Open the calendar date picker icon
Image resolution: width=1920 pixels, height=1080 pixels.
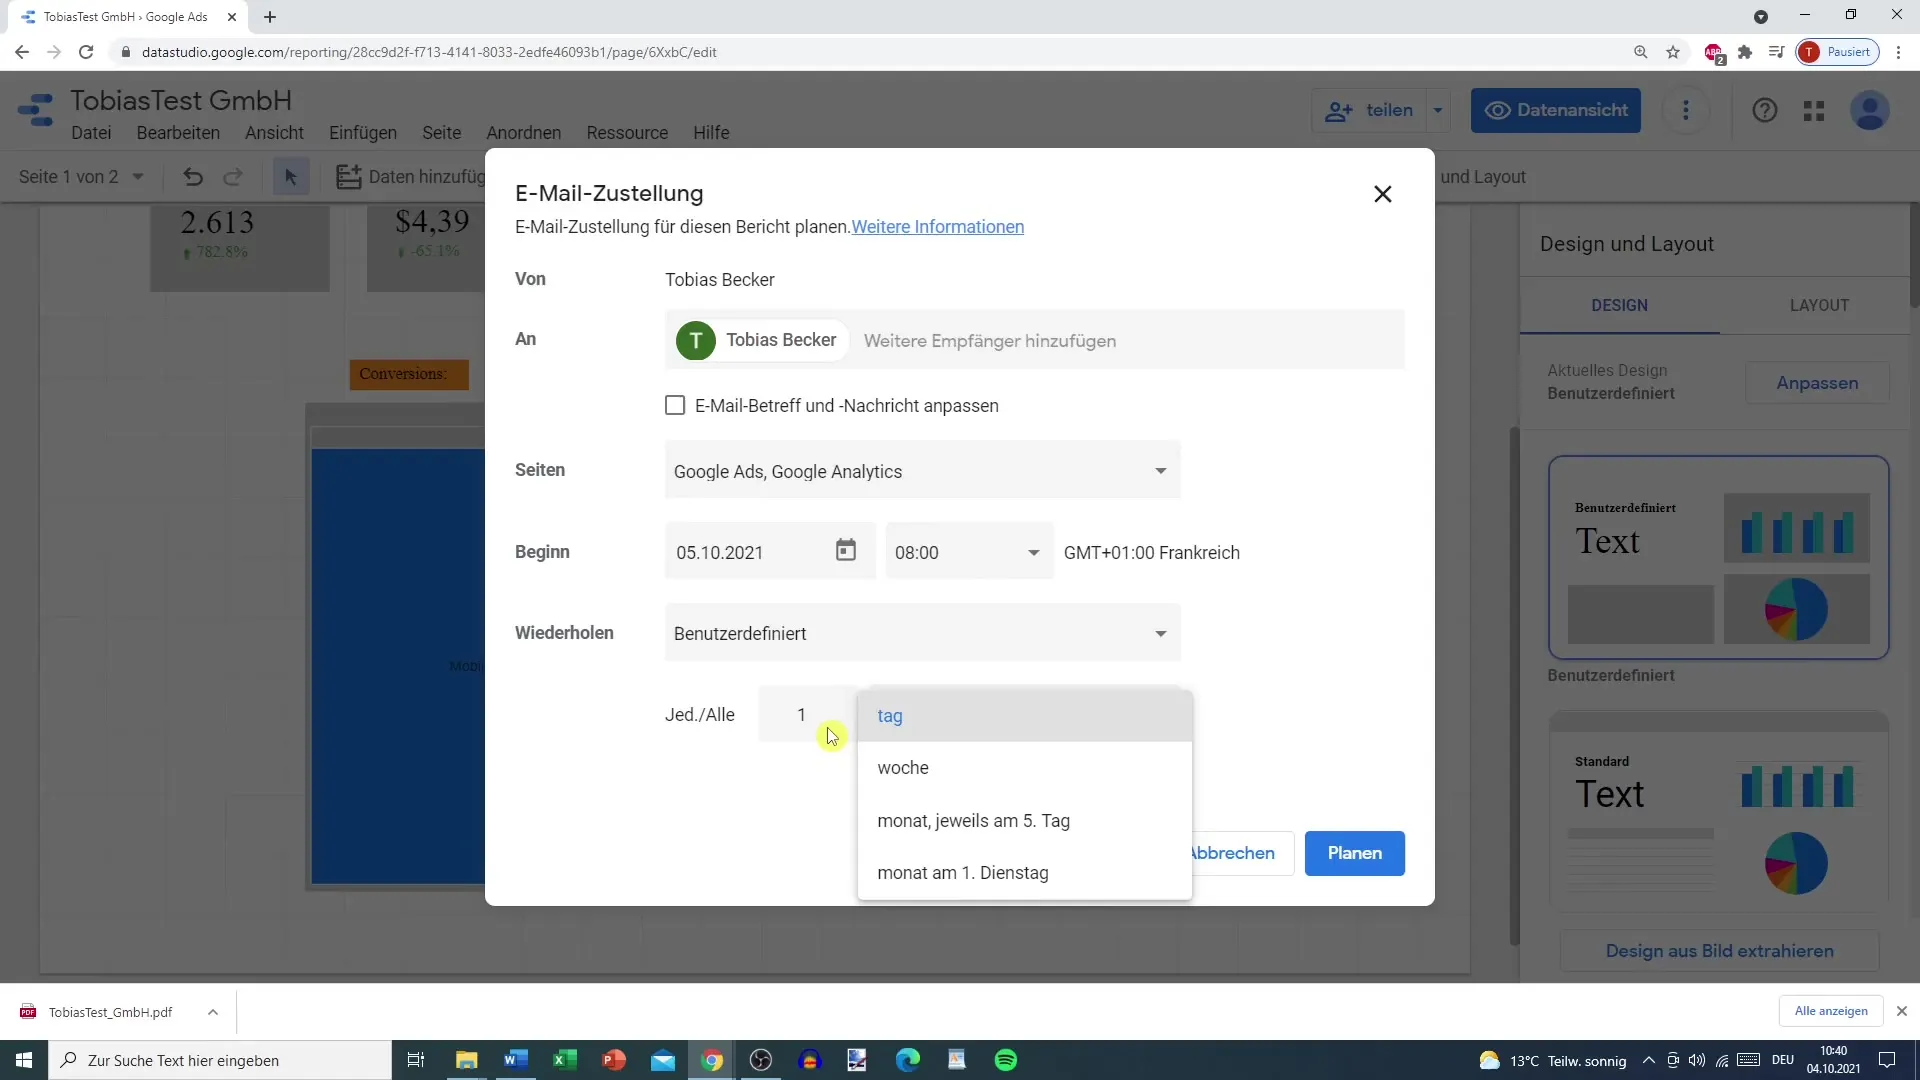point(845,551)
